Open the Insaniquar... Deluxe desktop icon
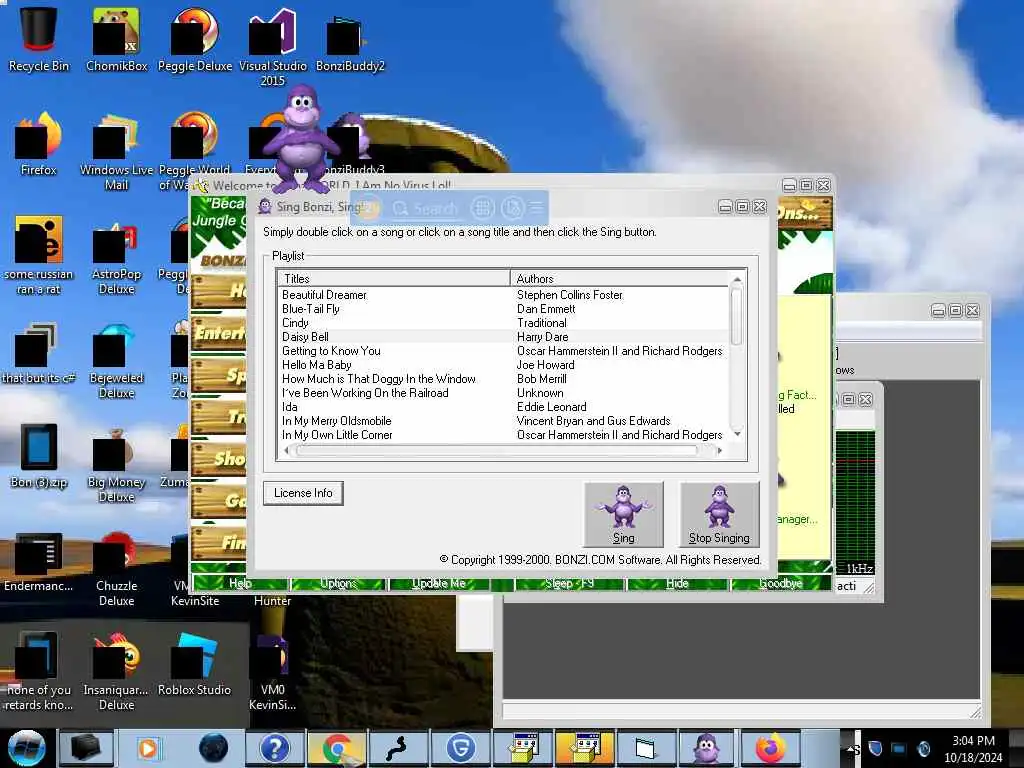Image resolution: width=1024 pixels, height=768 pixels. [x=116, y=672]
